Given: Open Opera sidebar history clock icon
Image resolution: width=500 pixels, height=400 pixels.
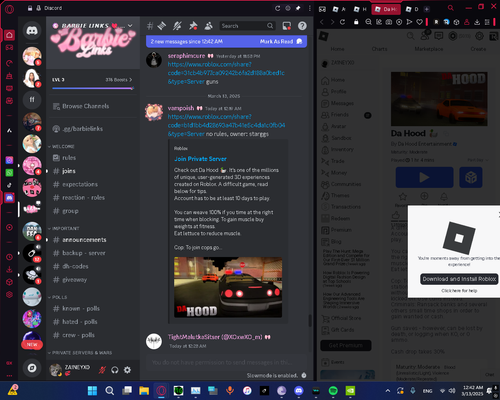Looking at the screenshot, I should (9, 257).
